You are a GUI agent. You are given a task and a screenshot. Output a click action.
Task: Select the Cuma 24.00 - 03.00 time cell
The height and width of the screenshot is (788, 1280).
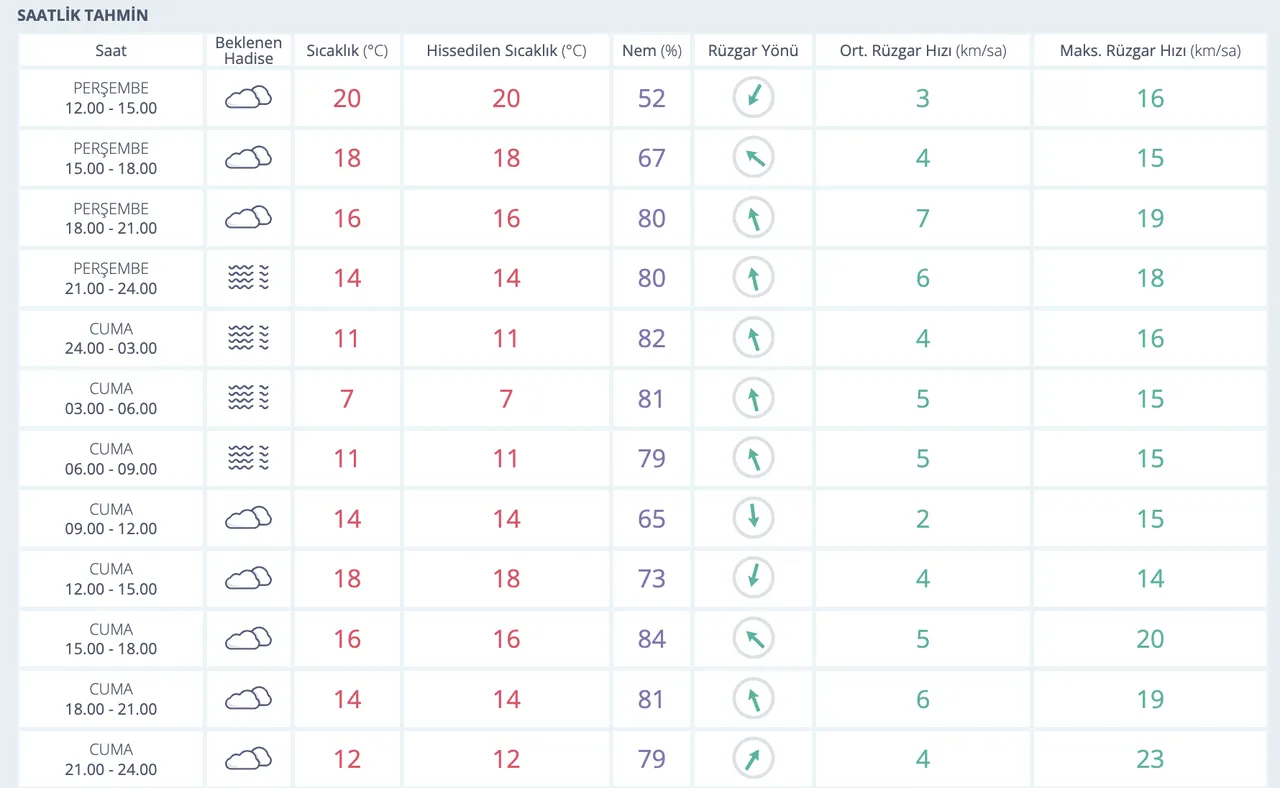click(x=111, y=338)
